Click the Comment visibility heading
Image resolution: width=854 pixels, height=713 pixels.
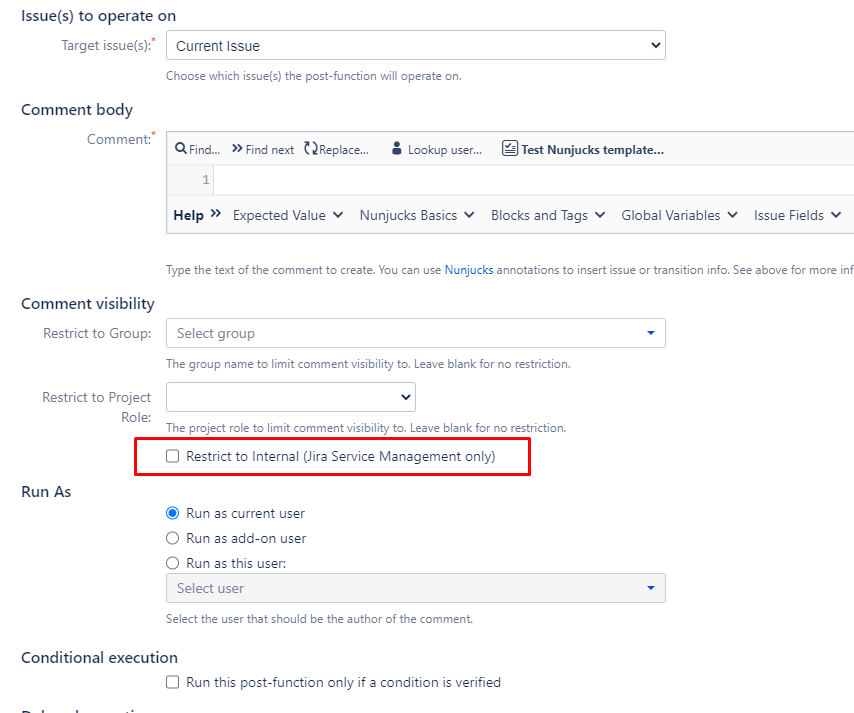click(x=88, y=303)
